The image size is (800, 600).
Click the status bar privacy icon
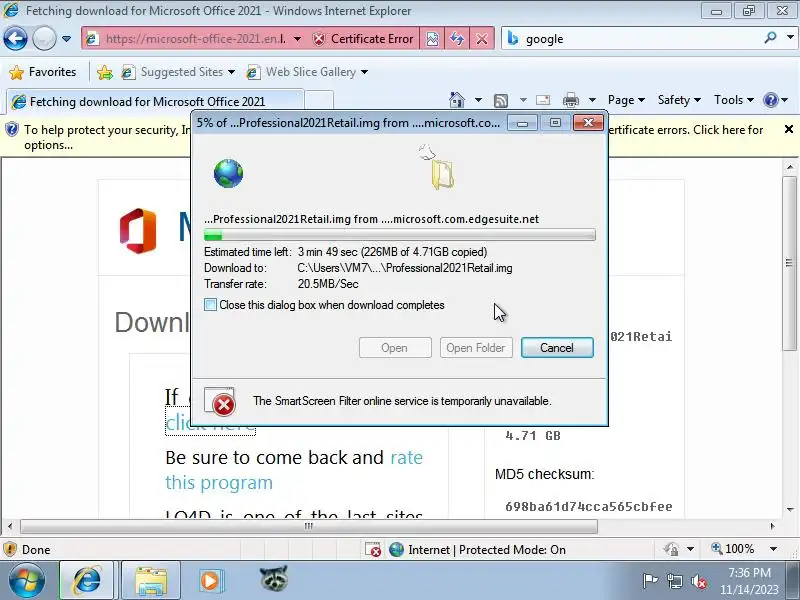pyautogui.click(x=671, y=549)
